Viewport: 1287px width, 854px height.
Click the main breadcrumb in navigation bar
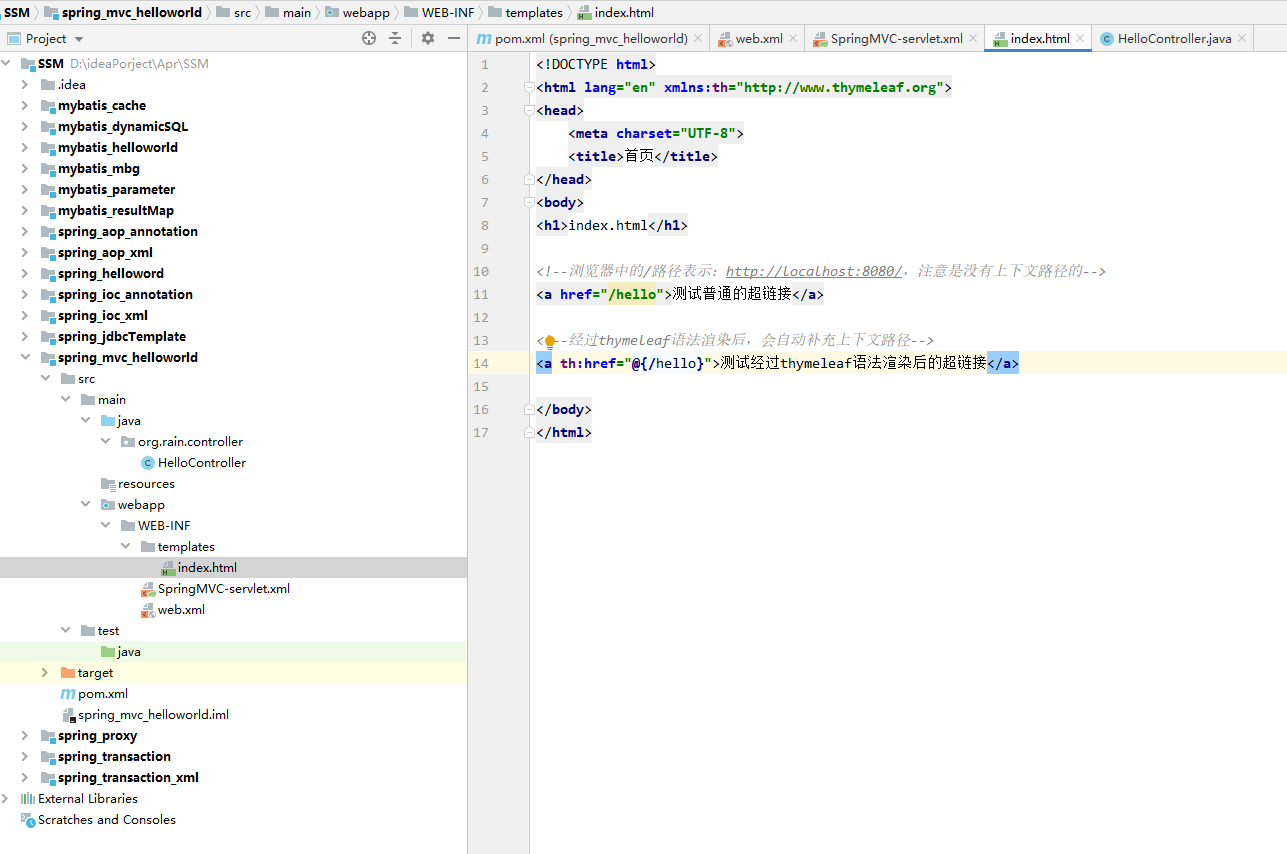pos(288,12)
